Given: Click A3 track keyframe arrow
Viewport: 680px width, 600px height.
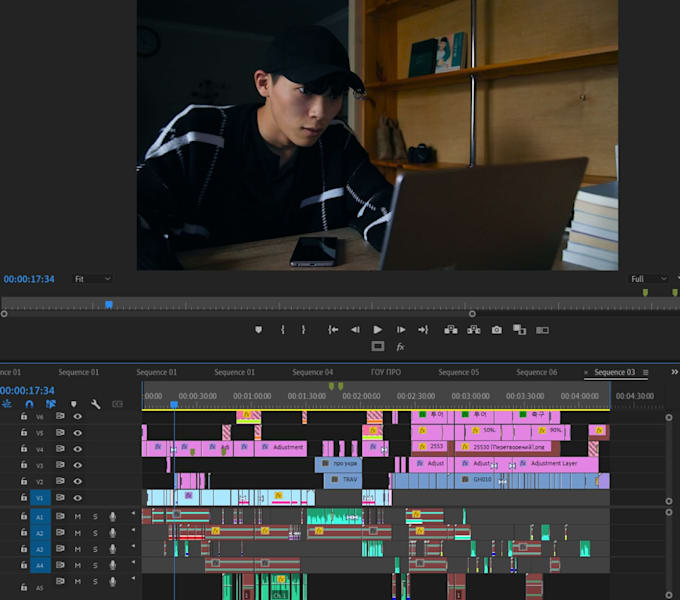Looking at the screenshot, I should coord(133,546).
